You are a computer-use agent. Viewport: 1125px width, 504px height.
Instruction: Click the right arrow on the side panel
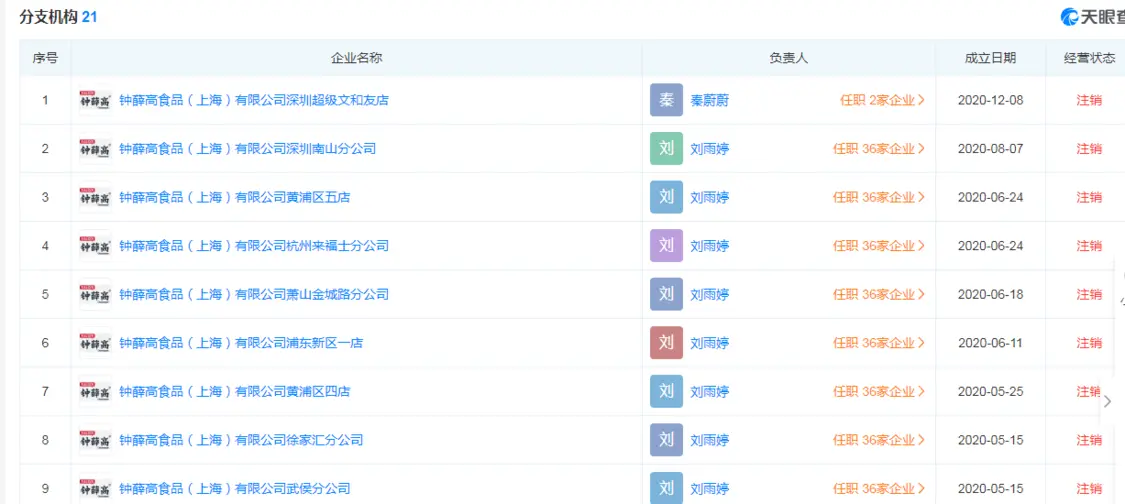coord(1108,401)
